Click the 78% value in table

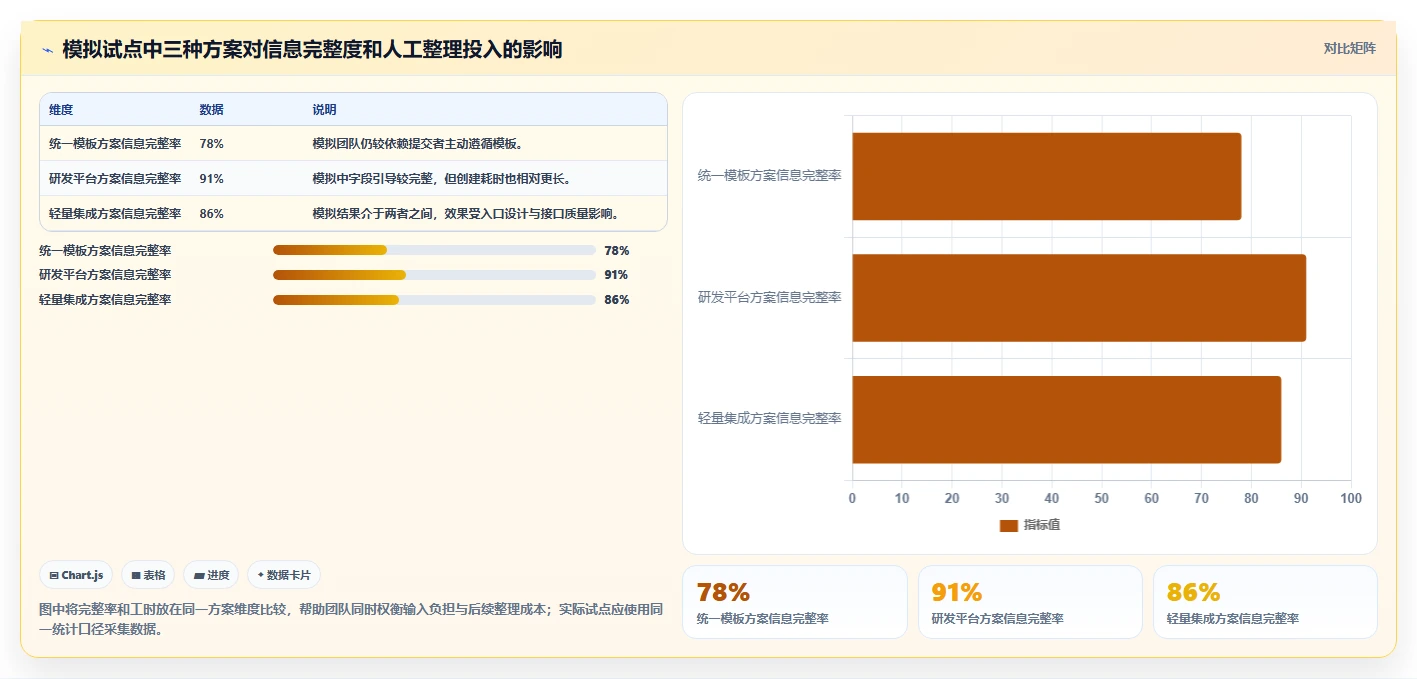tap(211, 144)
